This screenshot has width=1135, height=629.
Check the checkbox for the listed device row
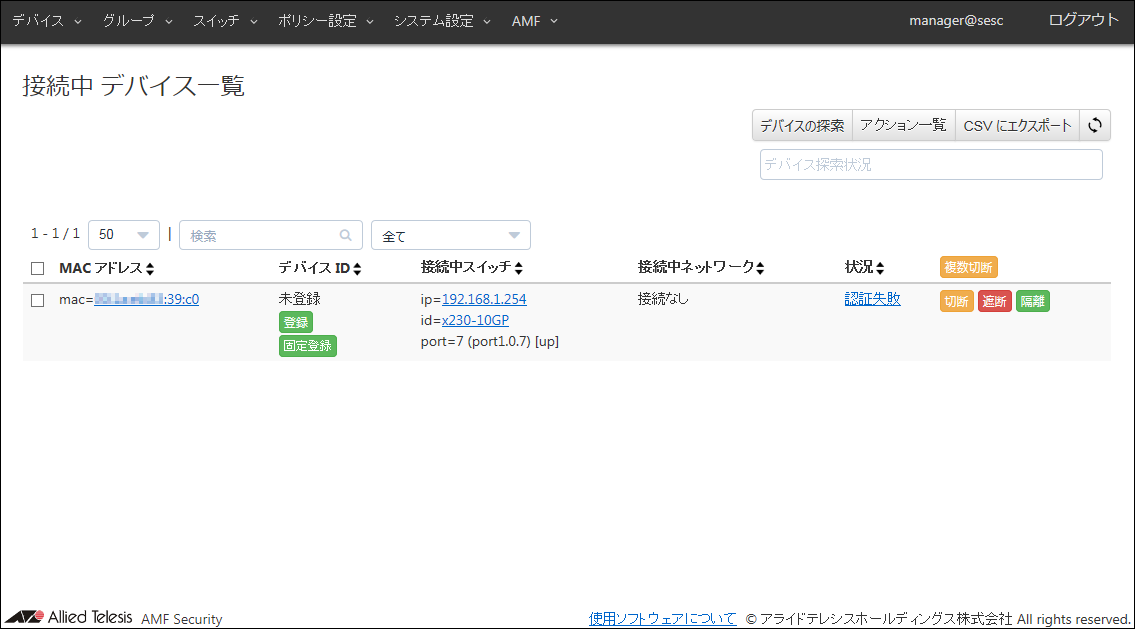(36, 298)
